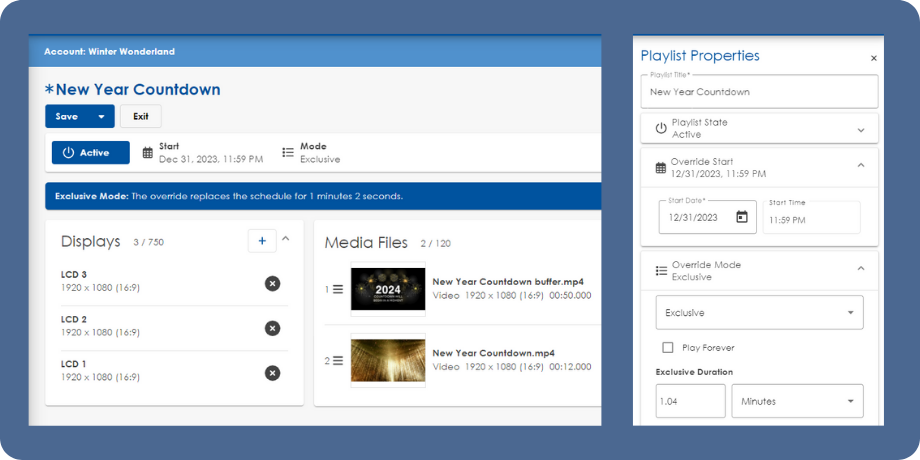
Task: Click the Playlist Title input field
Action: point(759,92)
